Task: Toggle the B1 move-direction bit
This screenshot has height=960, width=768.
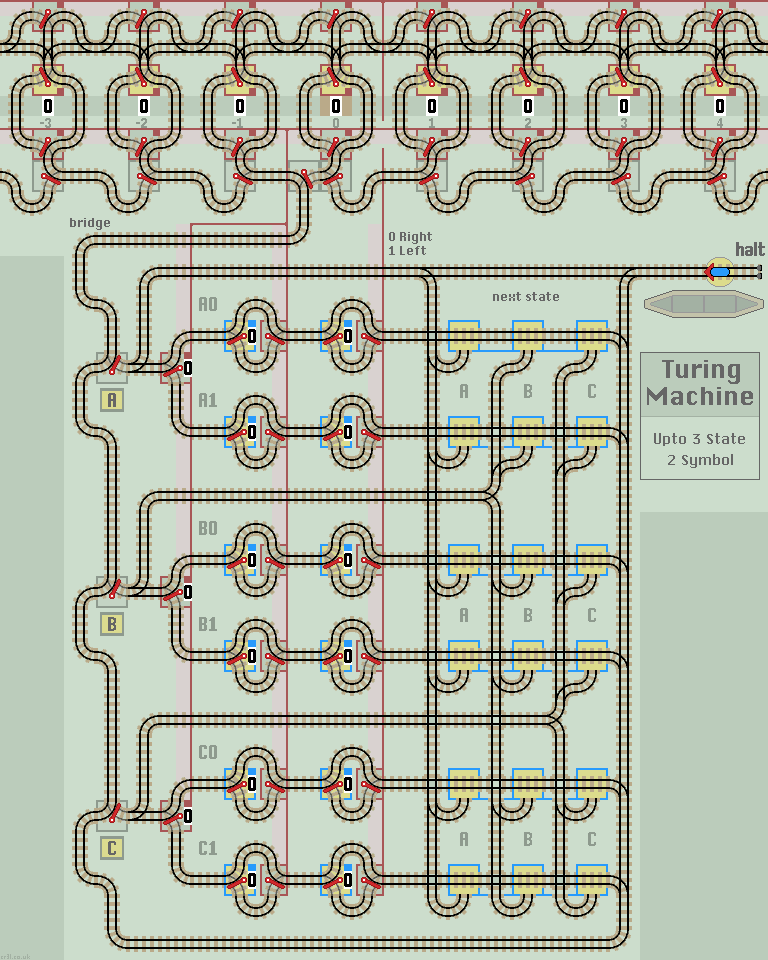Action: (x=348, y=656)
